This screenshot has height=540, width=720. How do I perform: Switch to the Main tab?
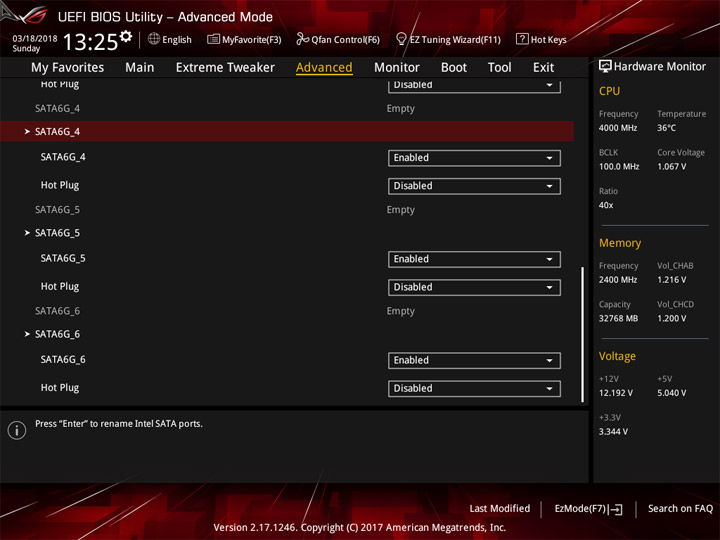click(140, 68)
